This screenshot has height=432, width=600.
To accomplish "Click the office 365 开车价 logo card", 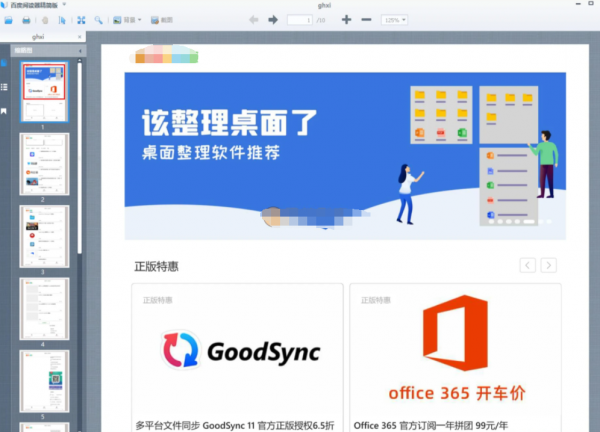I will click(x=457, y=349).
